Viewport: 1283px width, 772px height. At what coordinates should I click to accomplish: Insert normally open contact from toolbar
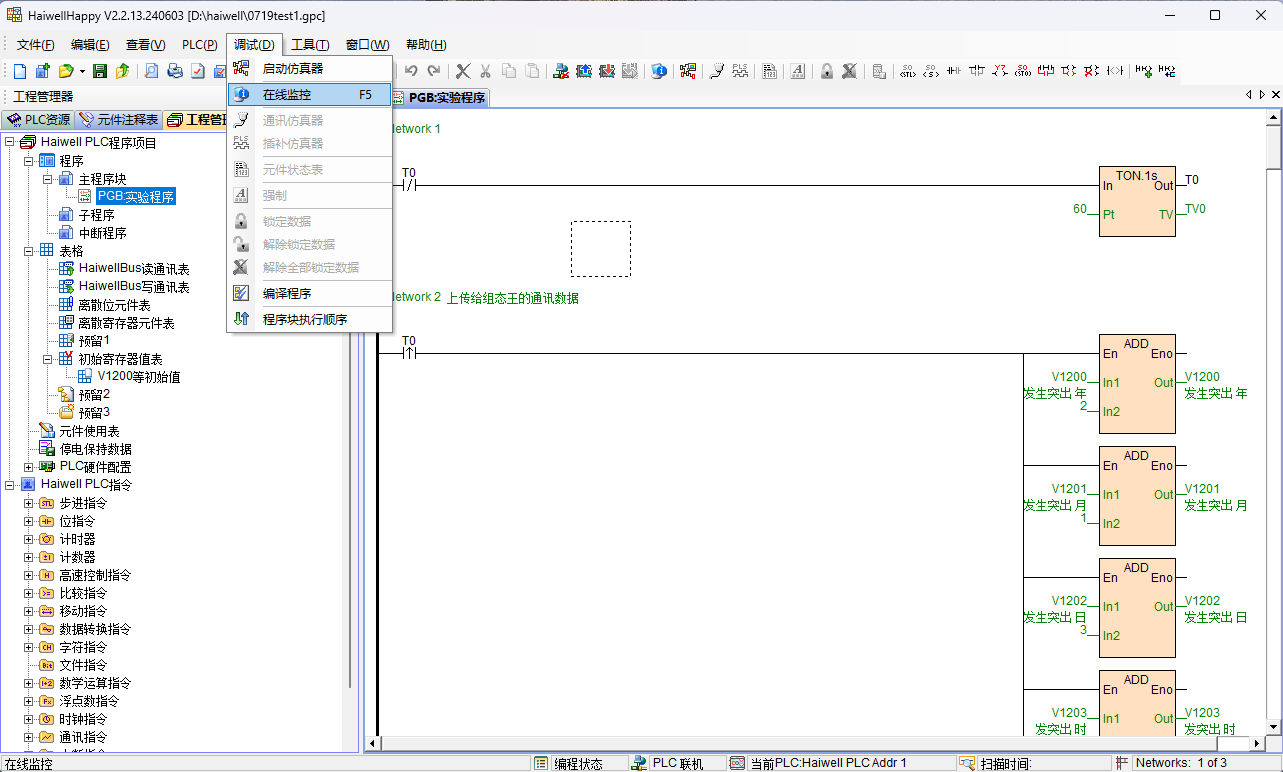[953, 71]
